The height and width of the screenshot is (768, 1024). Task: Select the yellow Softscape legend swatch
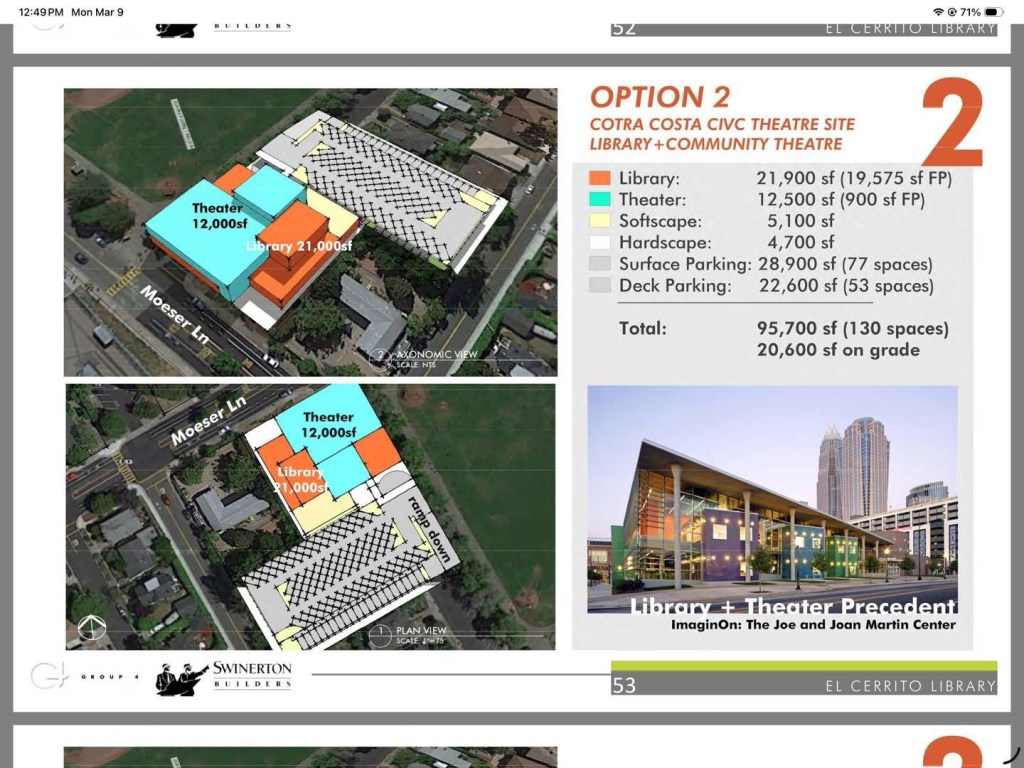[x=600, y=222]
